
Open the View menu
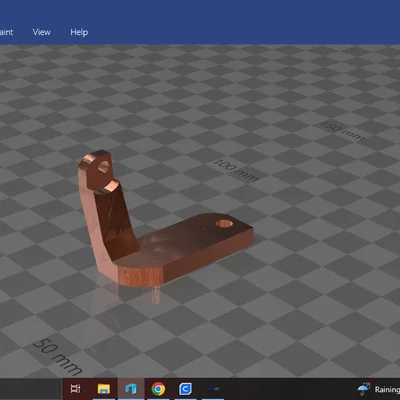pos(42,32)
